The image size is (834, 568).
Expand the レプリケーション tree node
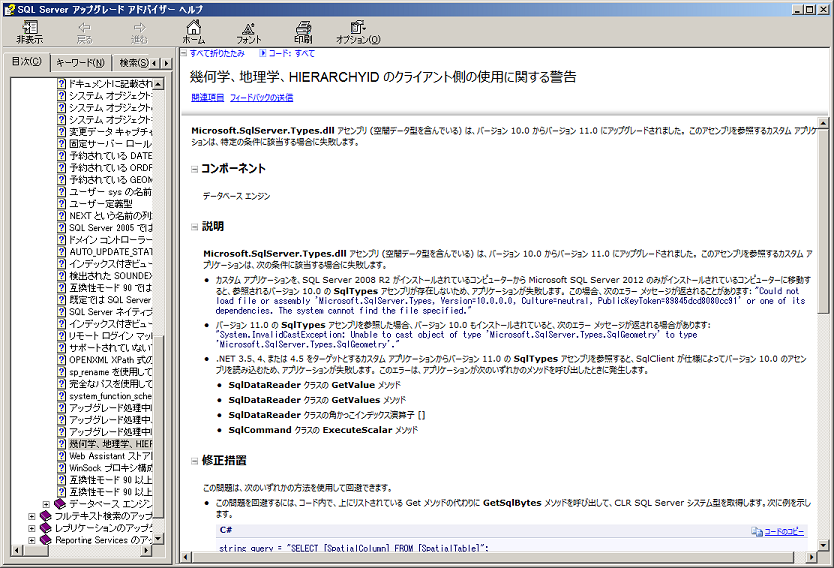(33, 526)
